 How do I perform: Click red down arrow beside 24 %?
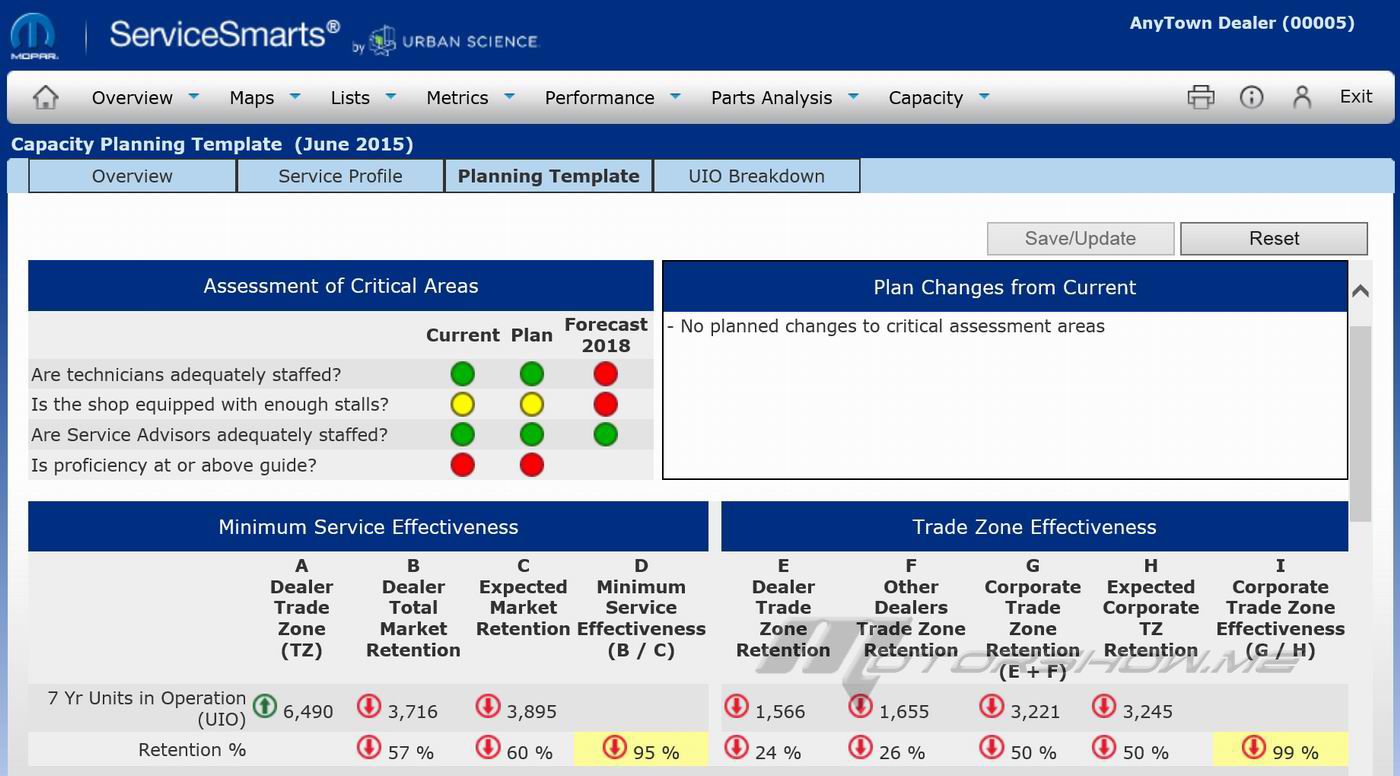click(736, 747)
